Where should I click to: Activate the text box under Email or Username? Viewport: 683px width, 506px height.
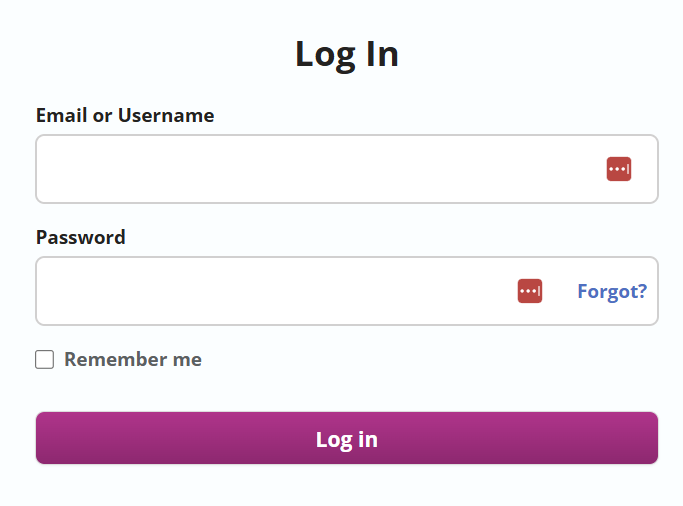[x=347, y=169]
